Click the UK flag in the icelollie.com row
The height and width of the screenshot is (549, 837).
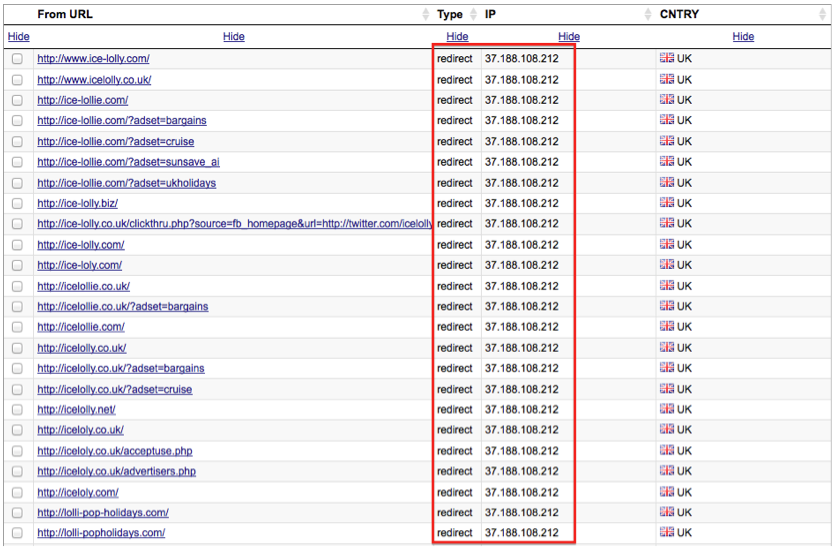[667, 326]
